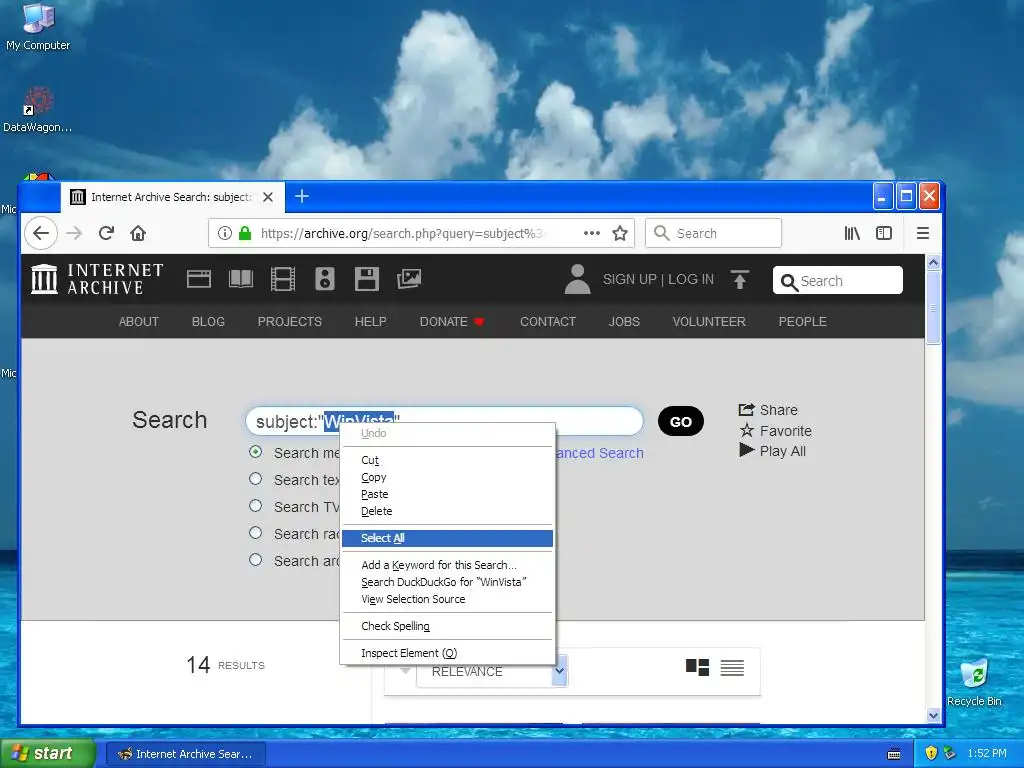Bookmark this page with star icon
Viewport: 1024px width, 768px height.
pyautogui.click(x=620, y=233)
